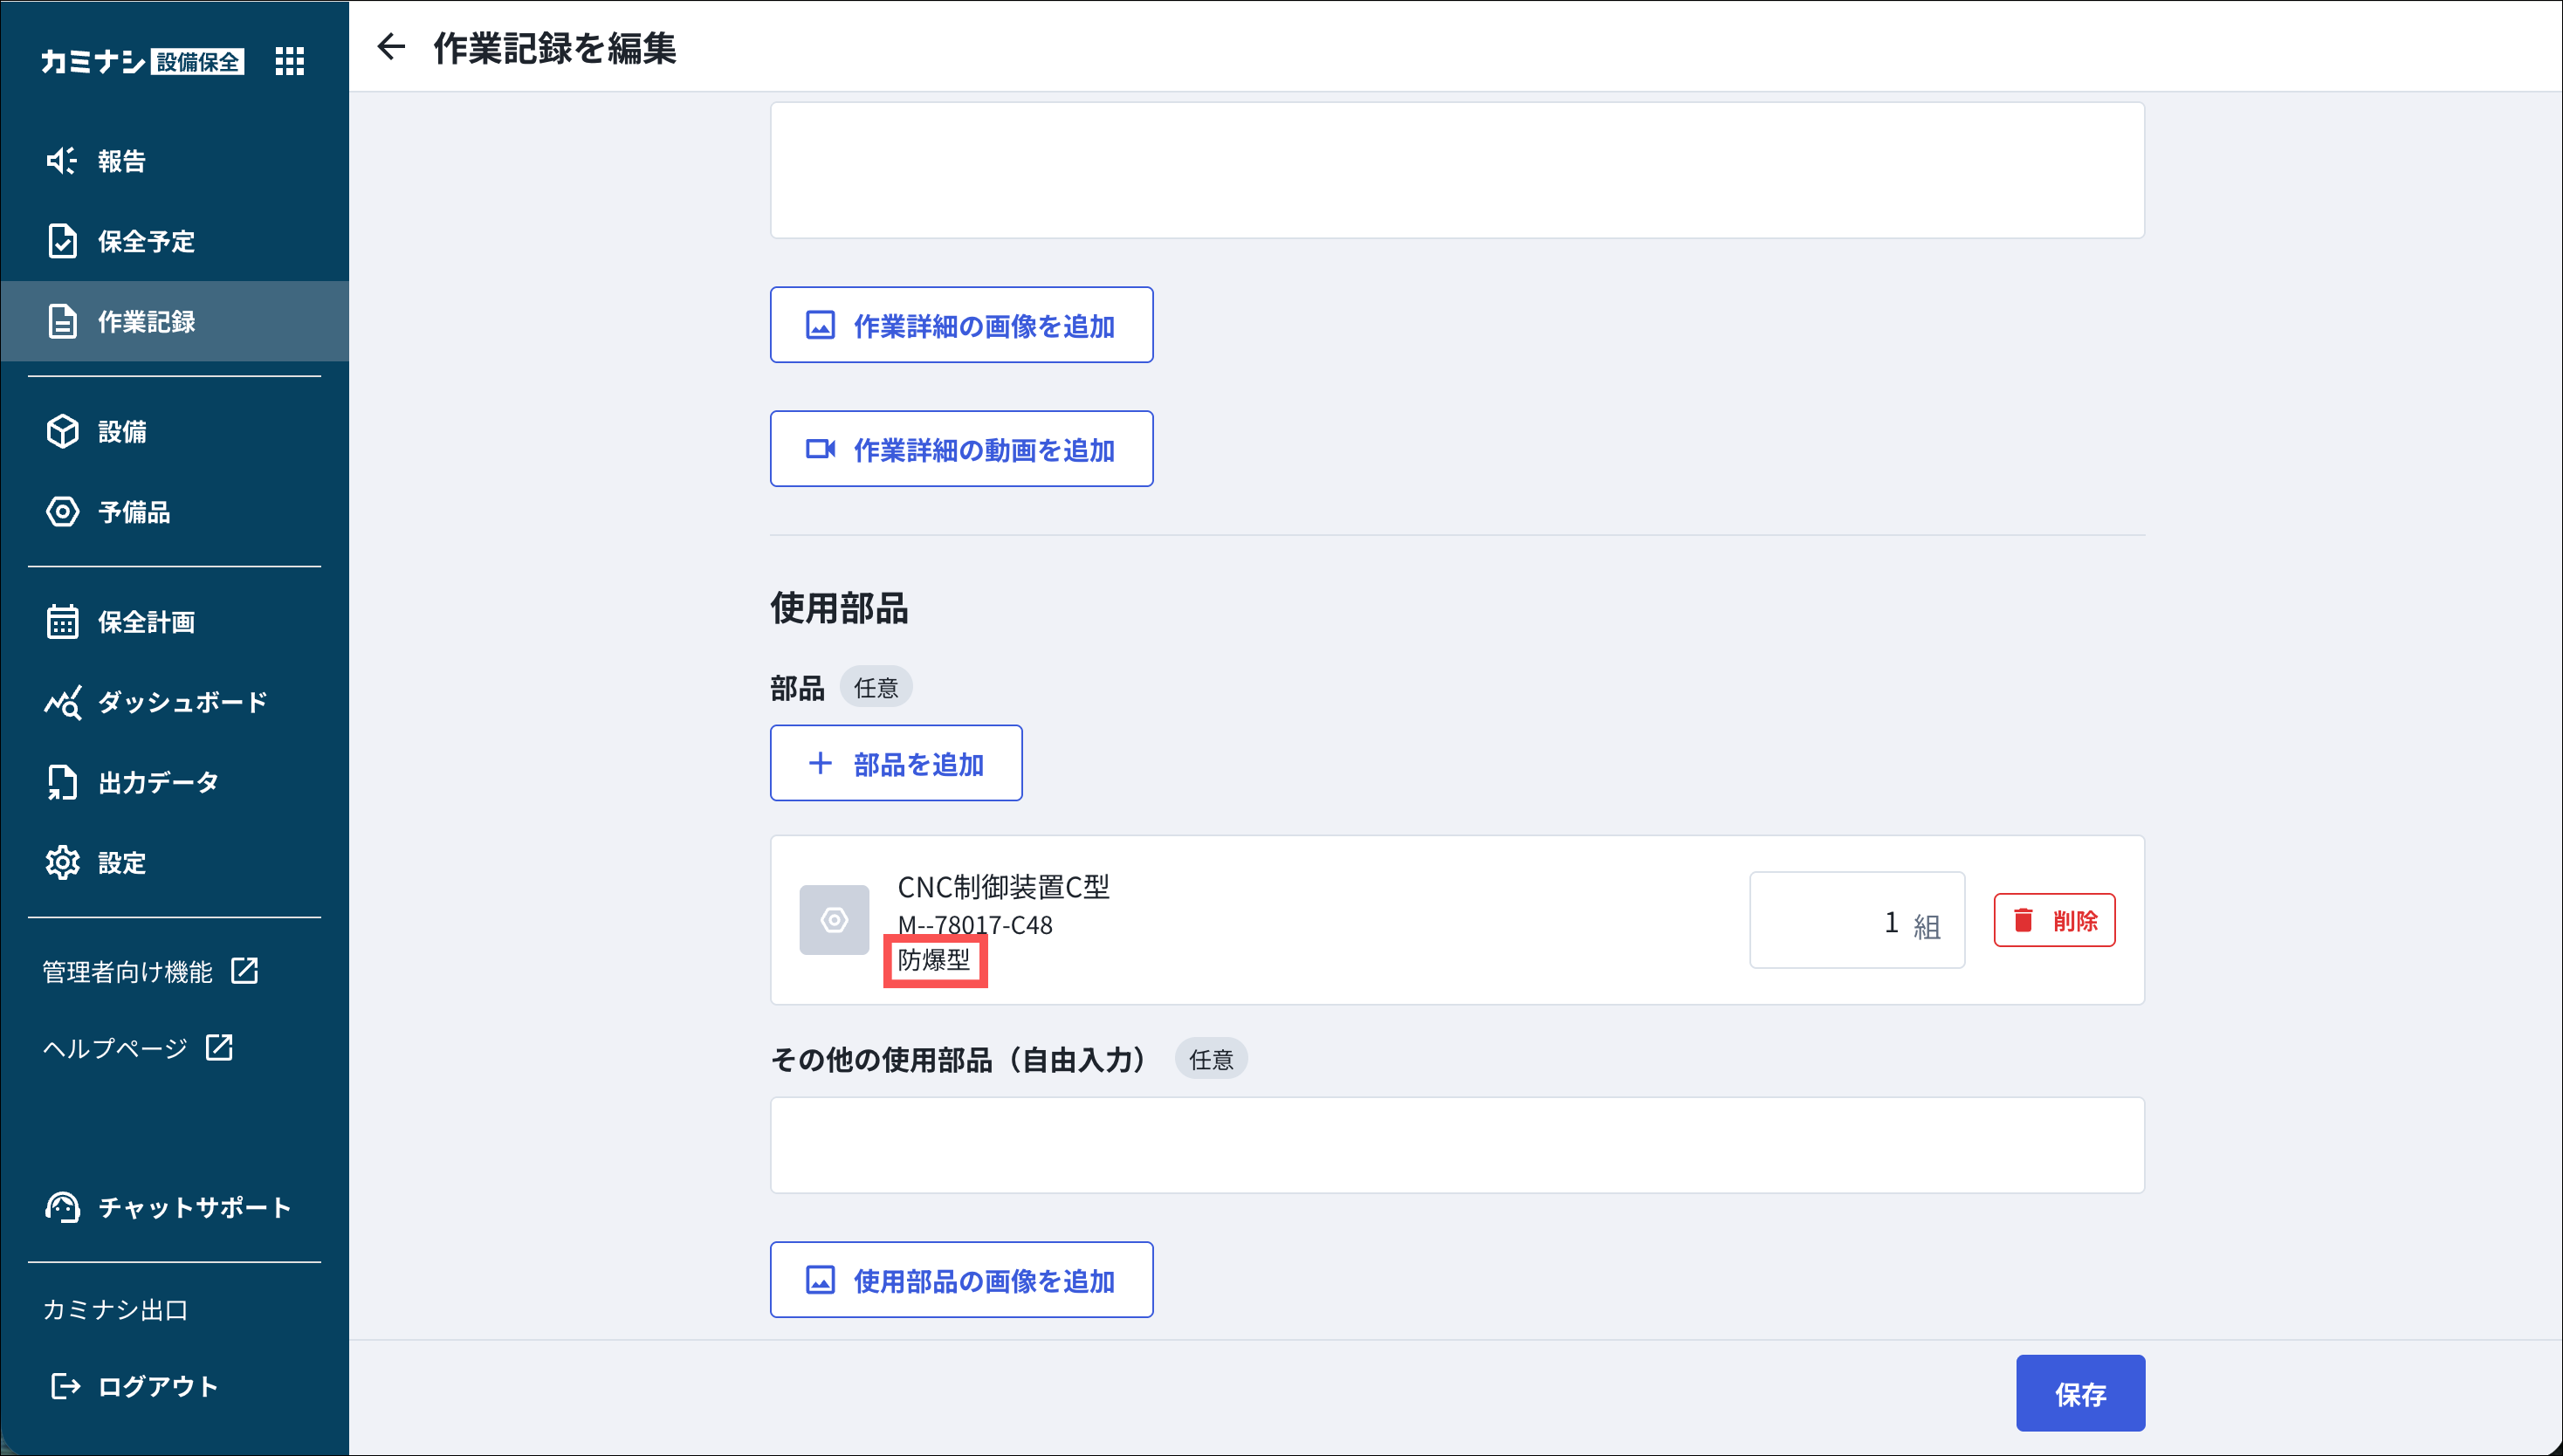The image size is (2563, 1456).
Task: Click the チャットサポート headset icon
Action: click(x=62, y=1207)
